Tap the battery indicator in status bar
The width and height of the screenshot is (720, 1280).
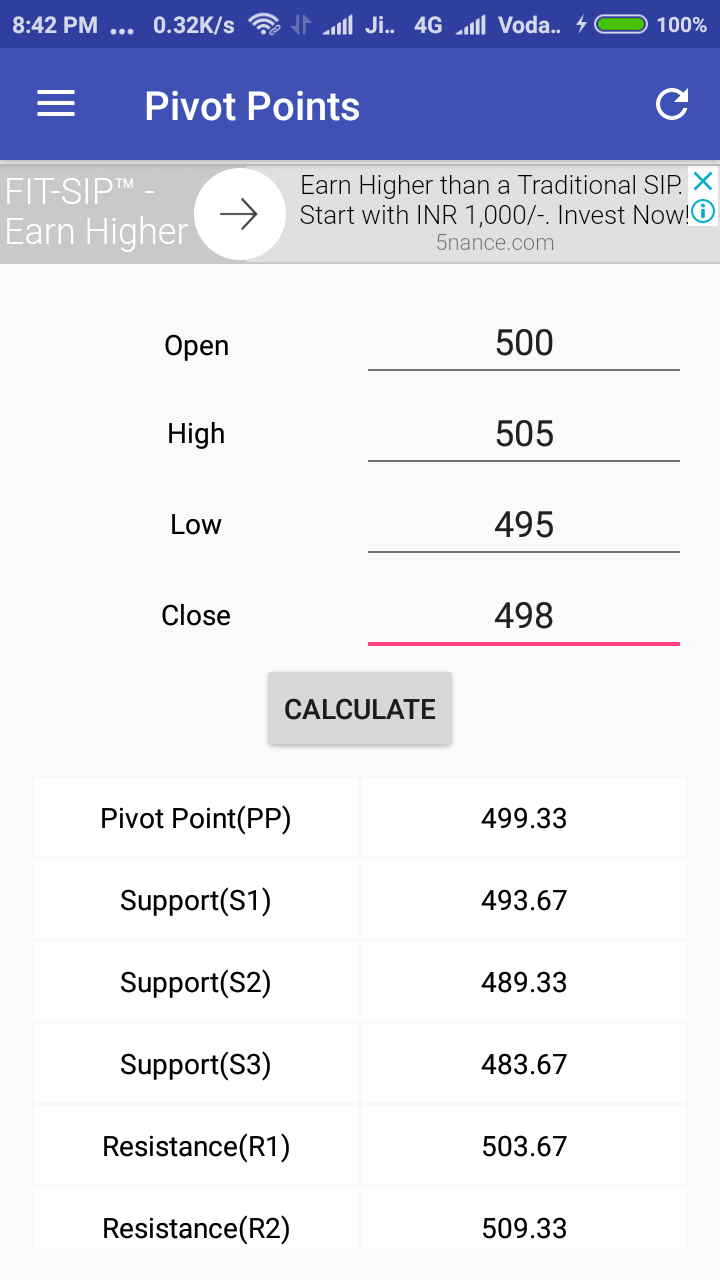click(x=620, y=24)
